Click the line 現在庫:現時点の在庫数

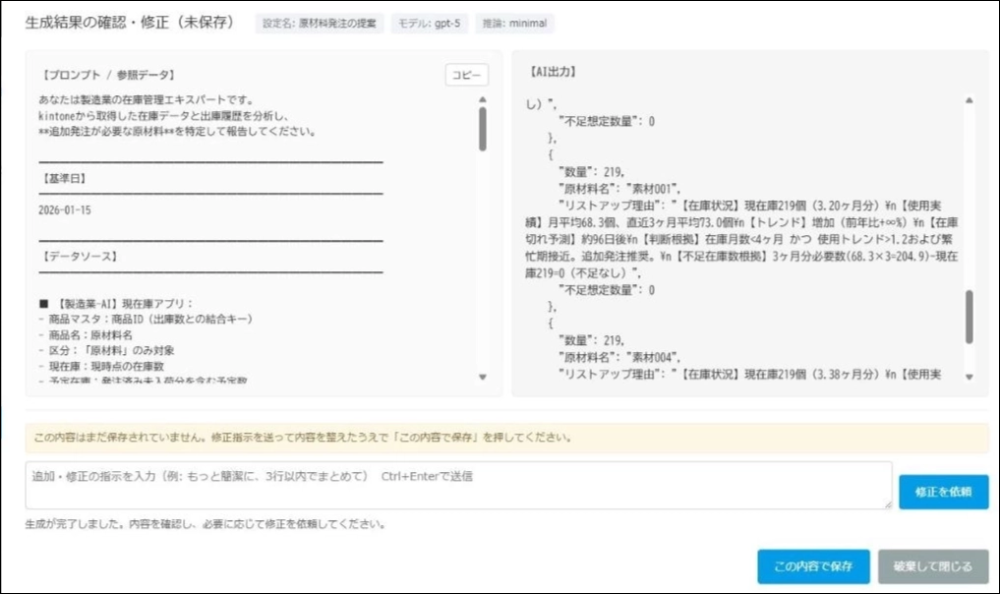click(x=101, y=366)
